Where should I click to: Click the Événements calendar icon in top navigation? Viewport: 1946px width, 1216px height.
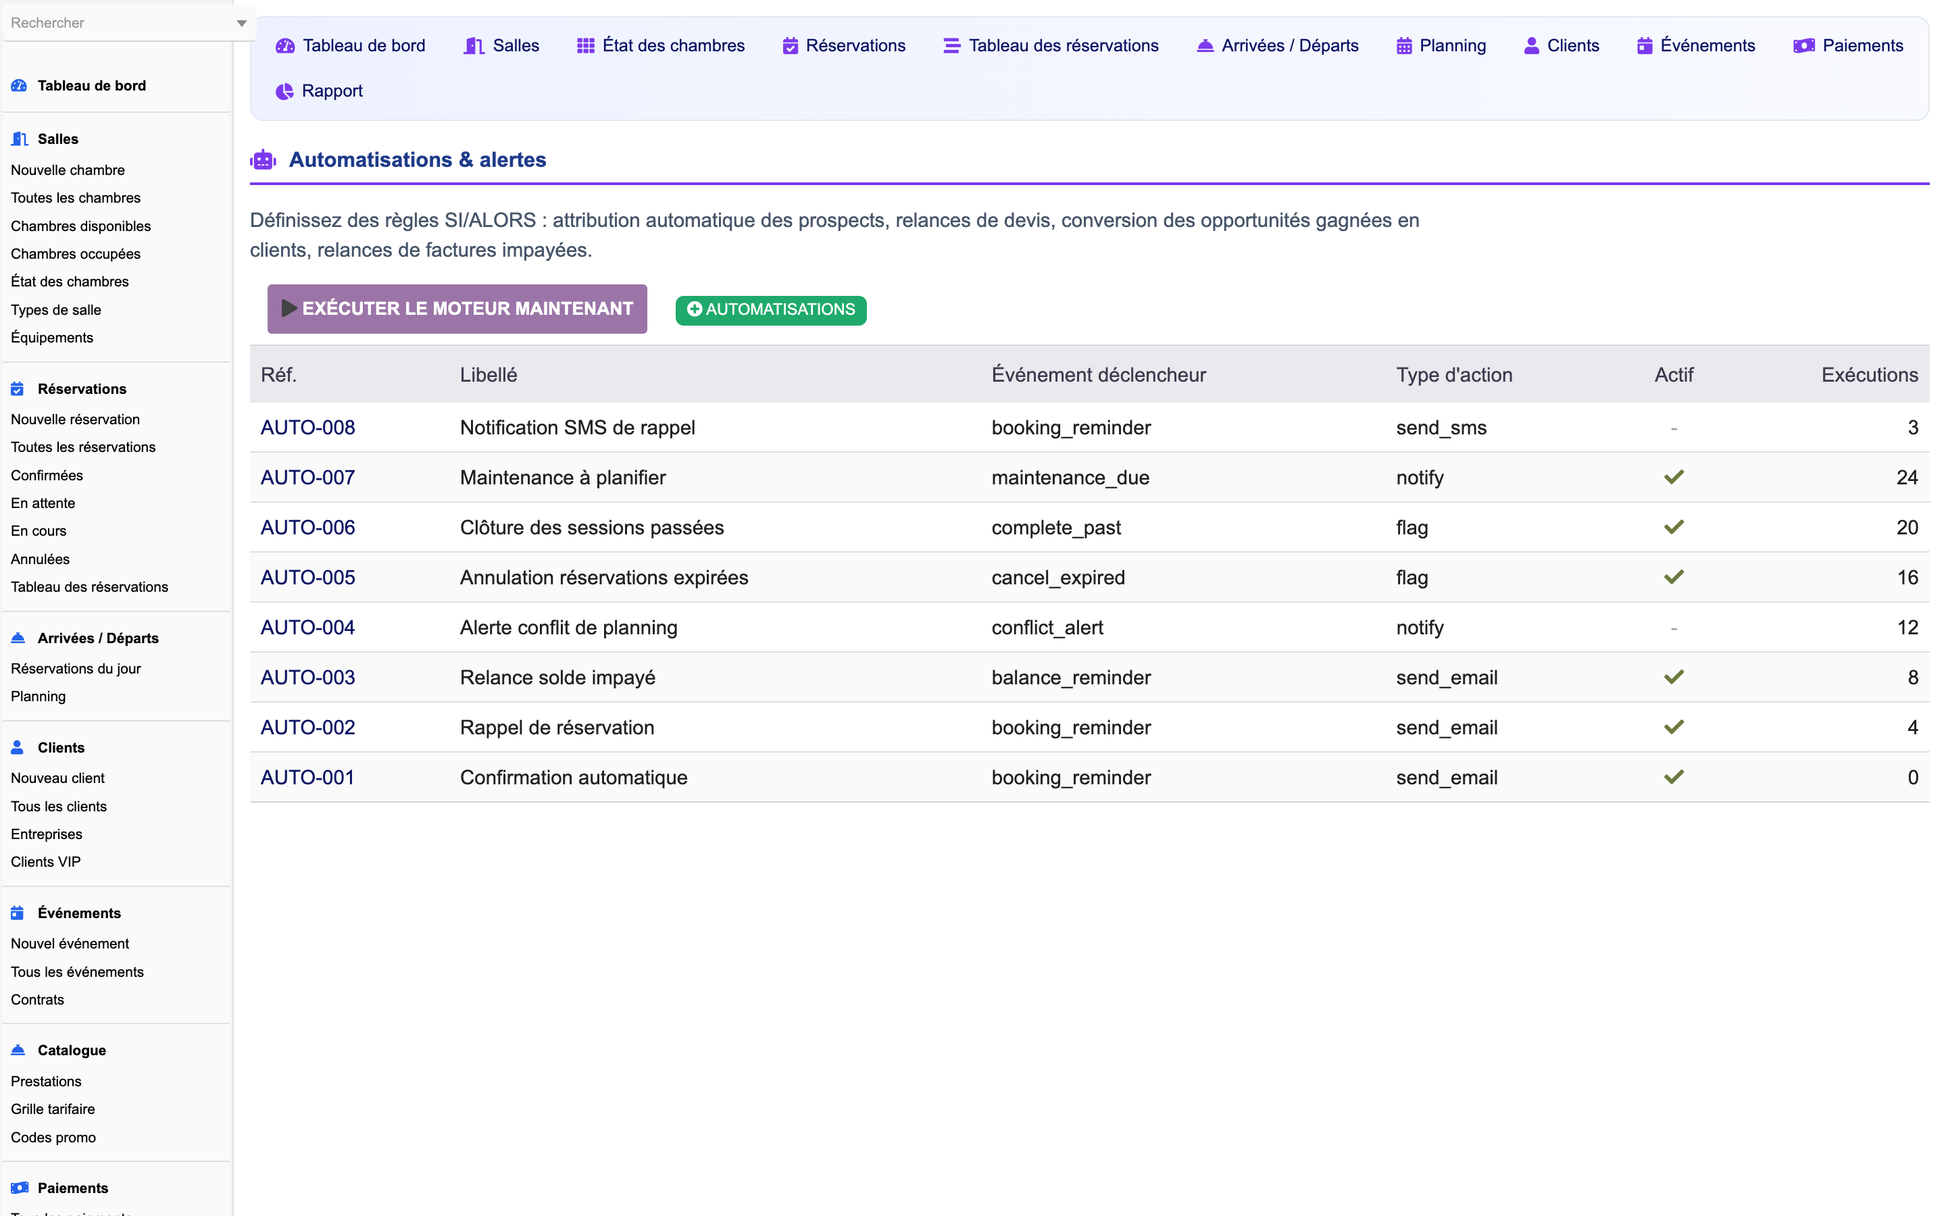click(x=1644, y=46)
